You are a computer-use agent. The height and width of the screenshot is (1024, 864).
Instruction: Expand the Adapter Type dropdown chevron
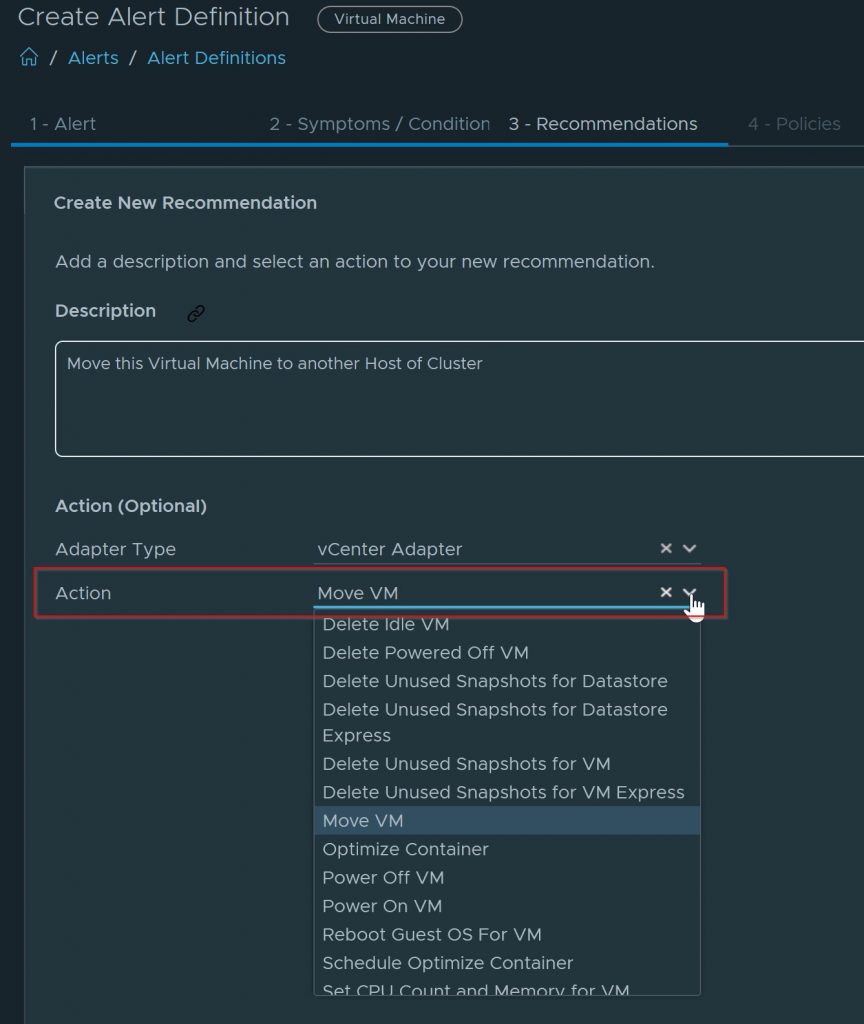(689, 549)
